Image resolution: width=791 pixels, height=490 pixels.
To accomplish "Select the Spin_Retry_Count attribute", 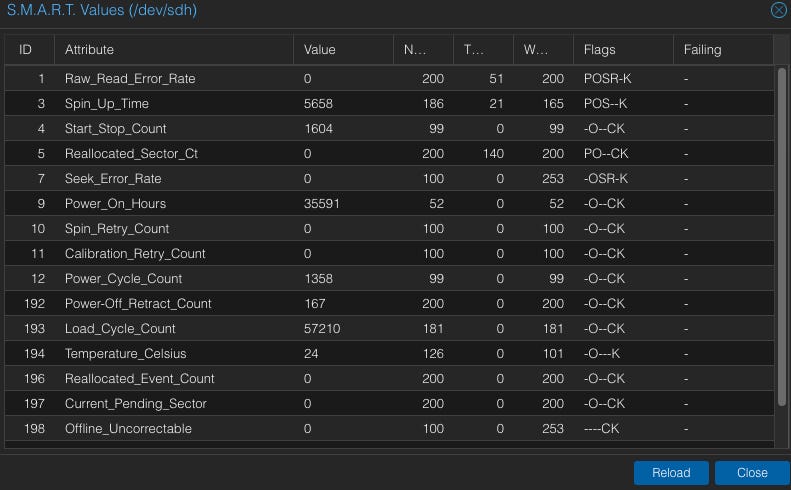I will pyautogui.click(x=117, y=229).
